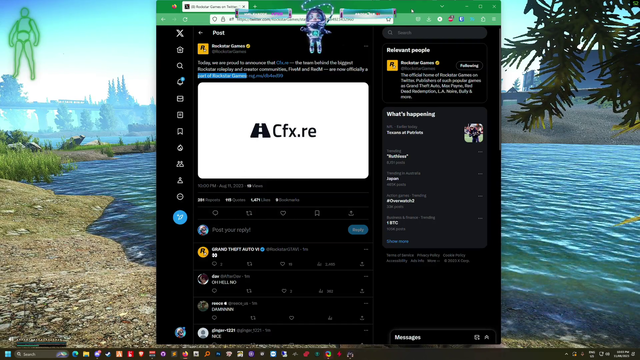Go to Home in the X sidebar

180,50
